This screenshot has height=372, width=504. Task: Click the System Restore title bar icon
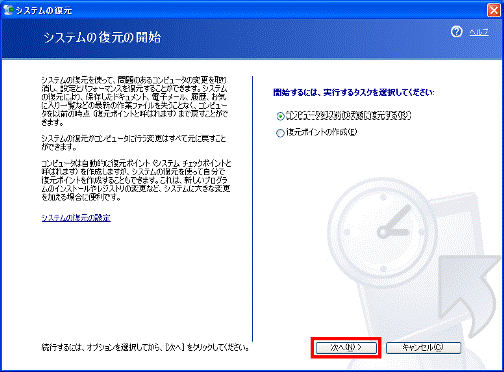tap(8, 10)
